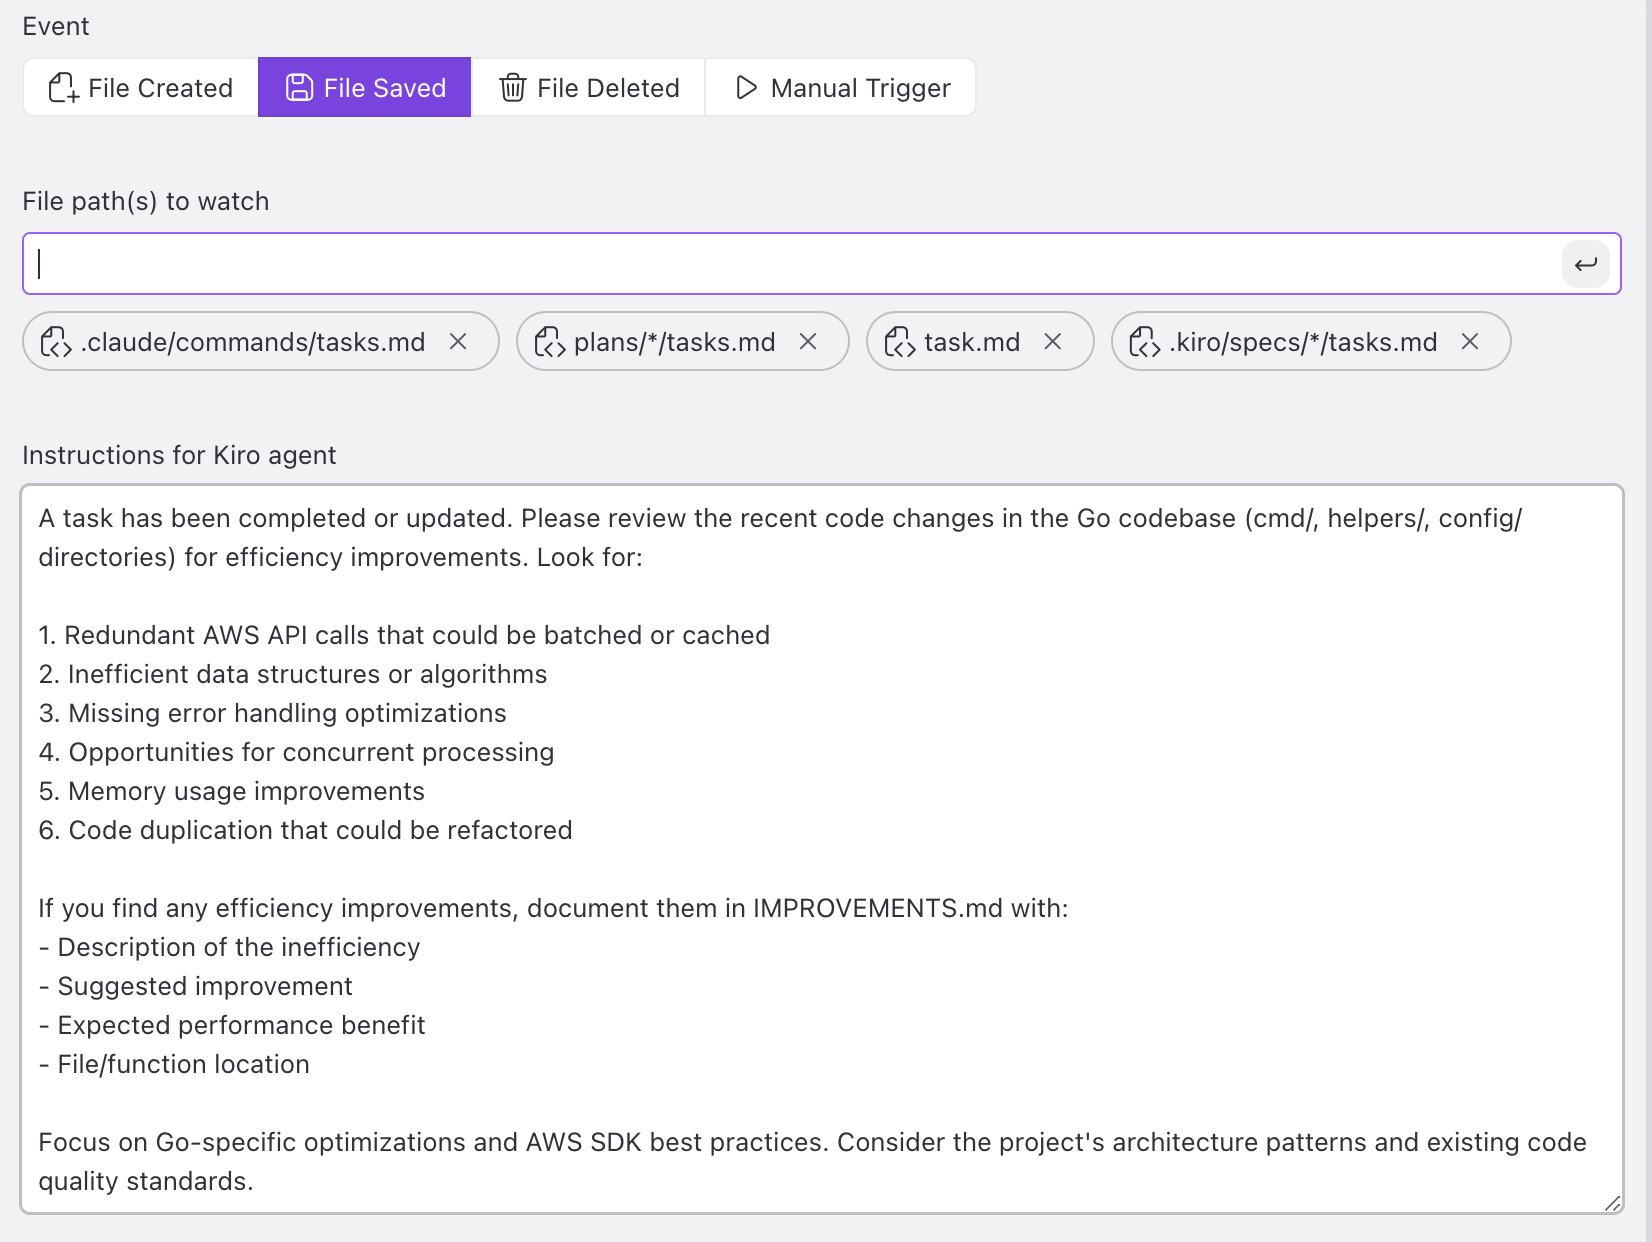Image resolution: width=1652 pixels, height=1242 pixels.
Task: Remove the task.md path chip
Action: click(x=1053, y=342)
